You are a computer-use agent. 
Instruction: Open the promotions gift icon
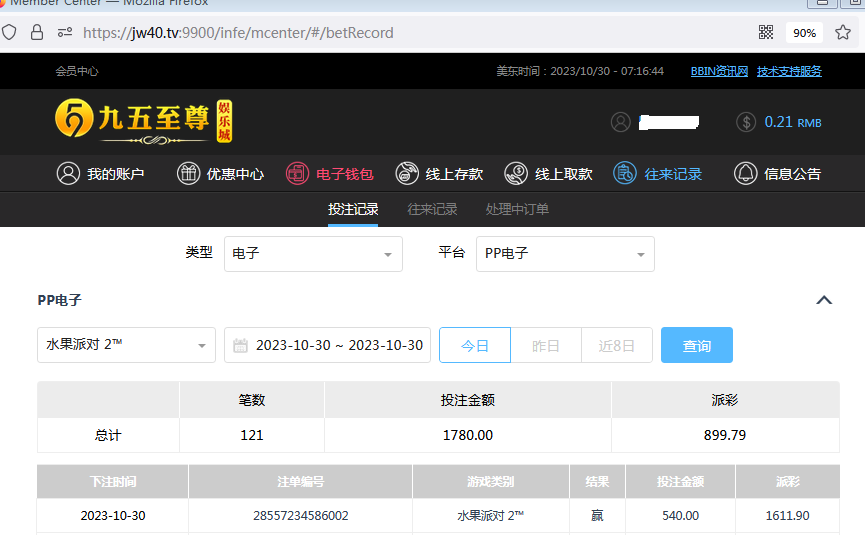[188, 173]
